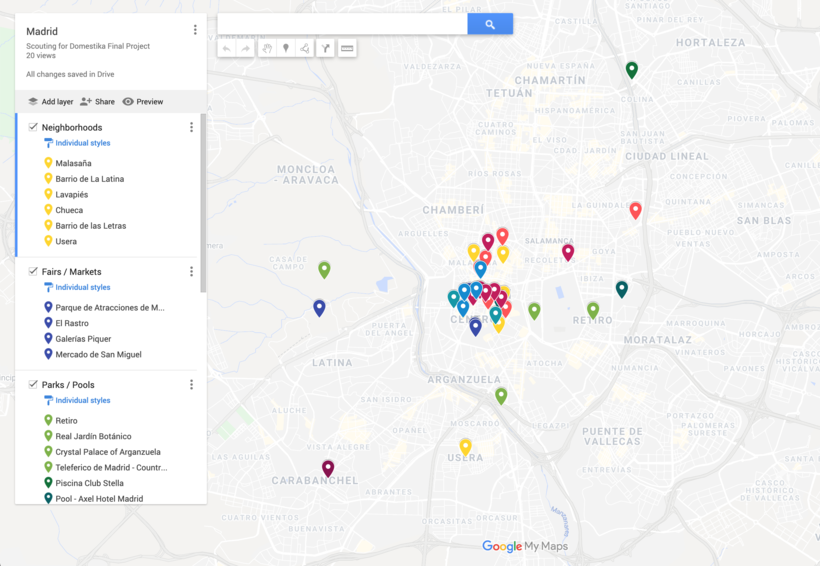Click the green pin in Arganzuela
The height and width of the screenshot is (566, 820).
[x=501, y=395]
